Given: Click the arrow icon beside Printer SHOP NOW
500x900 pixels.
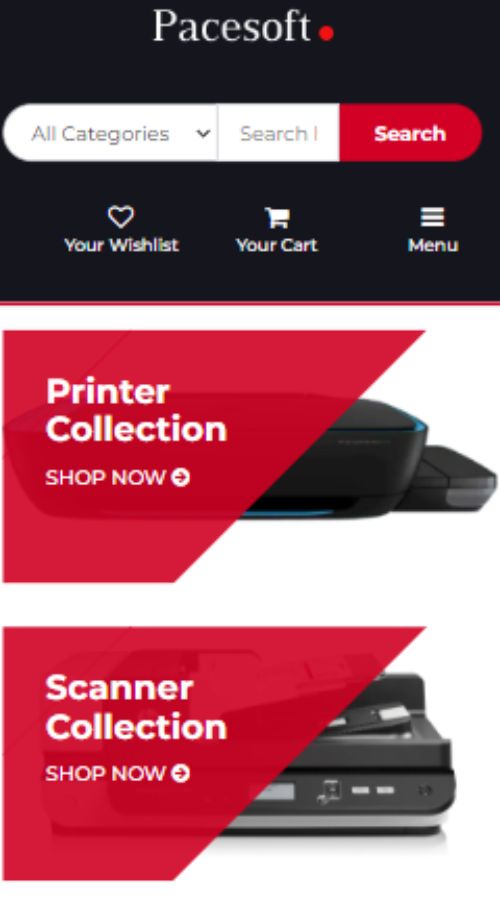Looking at the screenshot, I should pos(180,478).
